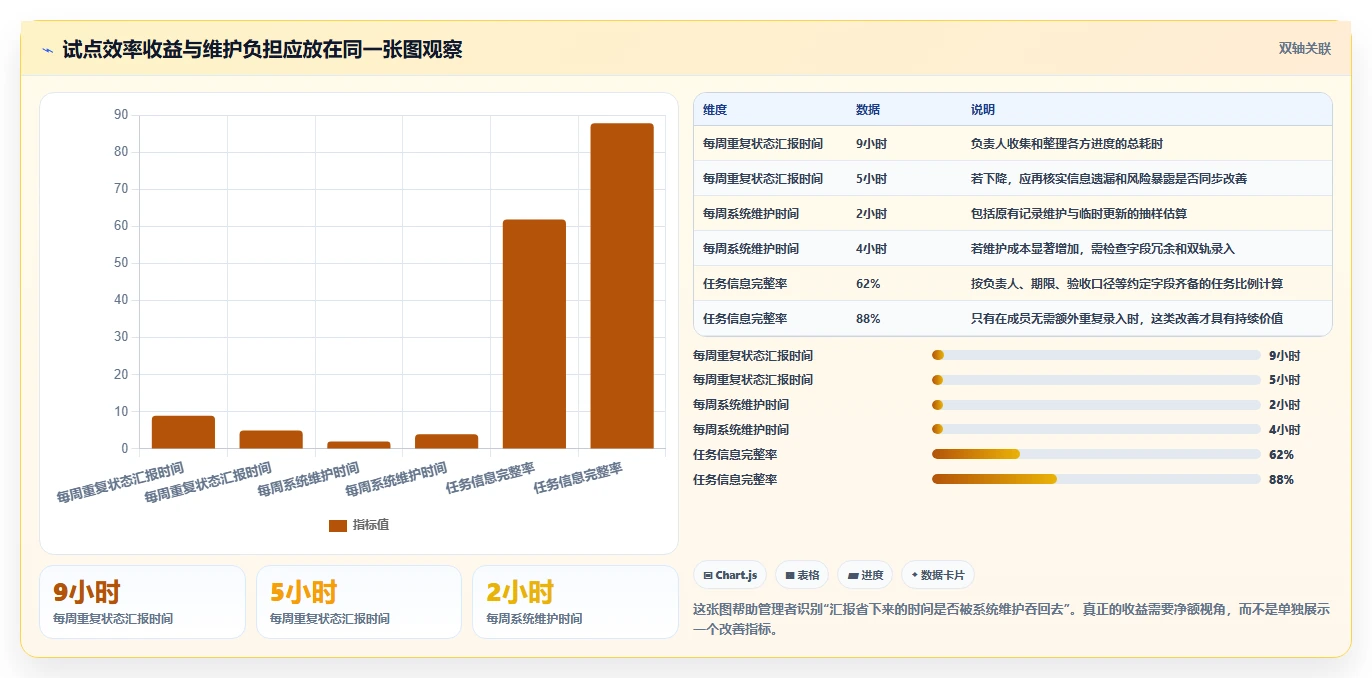Screen dimensions: 1372x678
Task: Click the 2小时 cell in the table
Action: [871, 214]
